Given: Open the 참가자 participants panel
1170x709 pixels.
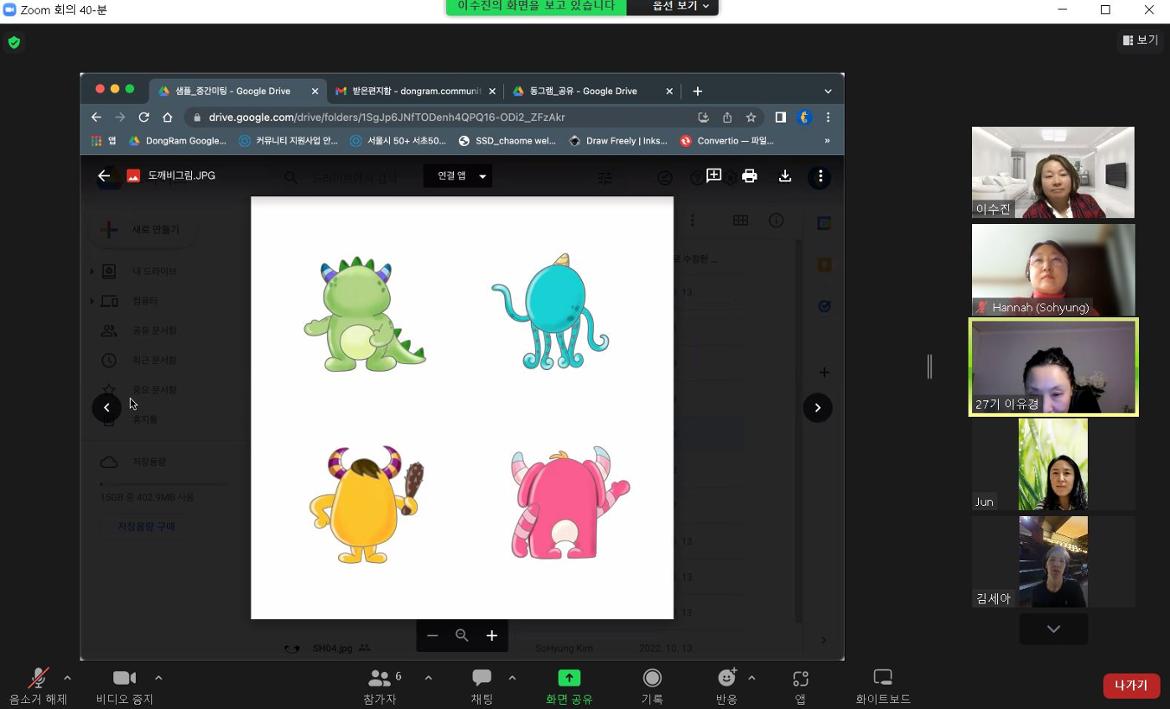Looking at the screenshot, I should tap(380, 685).
